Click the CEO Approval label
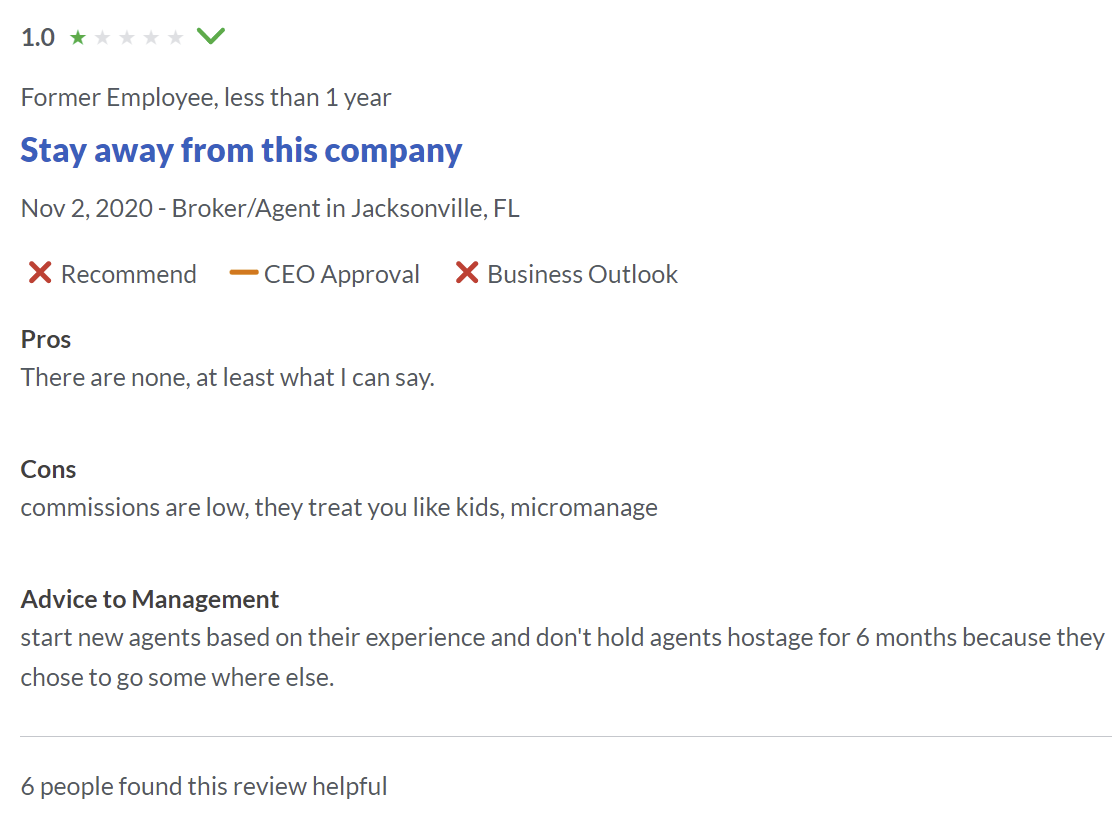This screenshot has width=1112, height=823. [x=341, y=274]
